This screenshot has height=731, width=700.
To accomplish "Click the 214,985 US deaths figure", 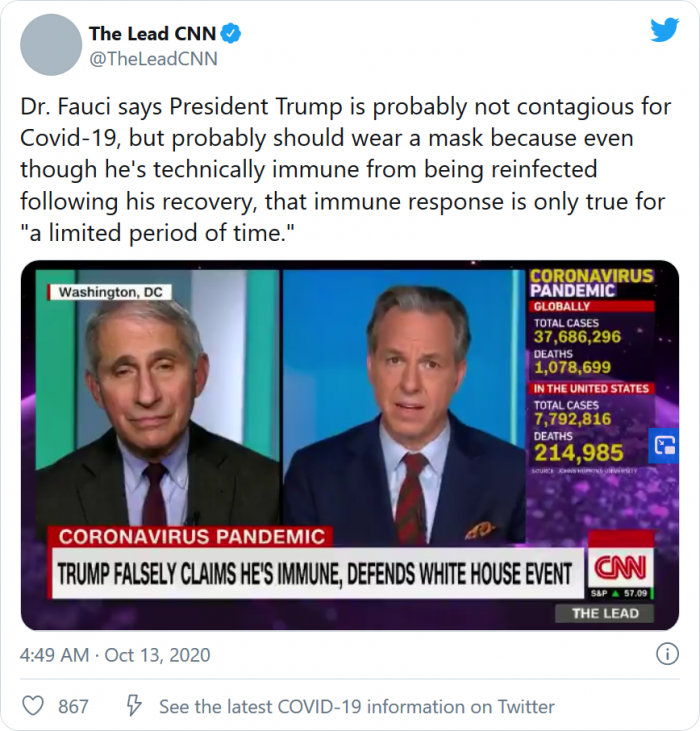I will [x=578, y=455].
